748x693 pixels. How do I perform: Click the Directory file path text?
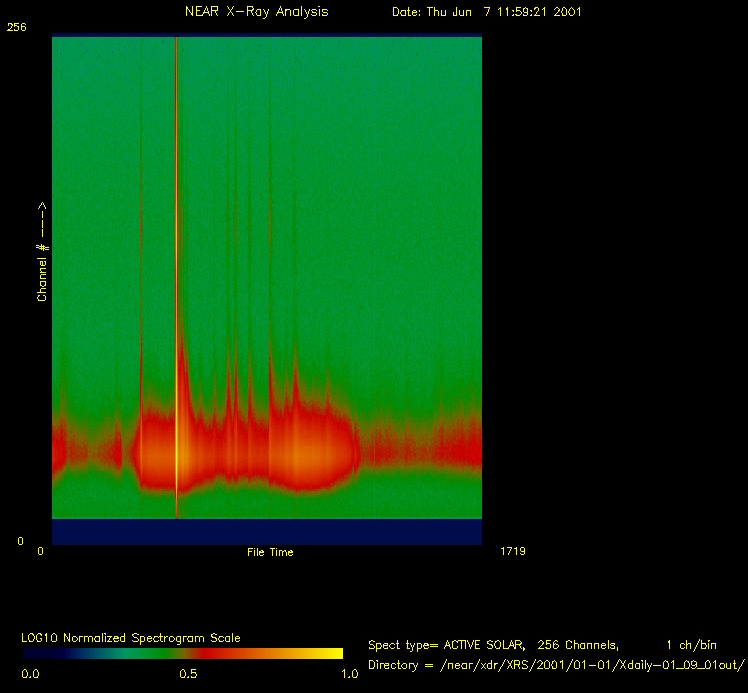pos(557,665)
